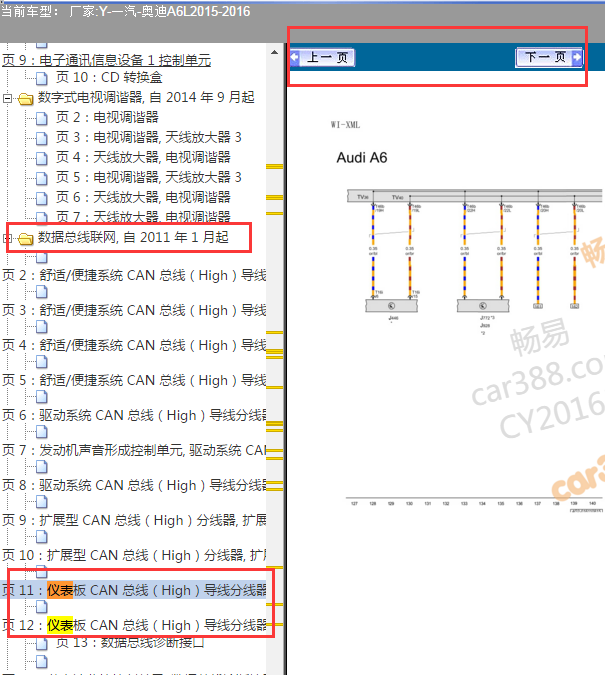Screen dimensions: 605x675
Task: Click page icon beside 页 4：天线放大器
Action: tap(42, 158)
